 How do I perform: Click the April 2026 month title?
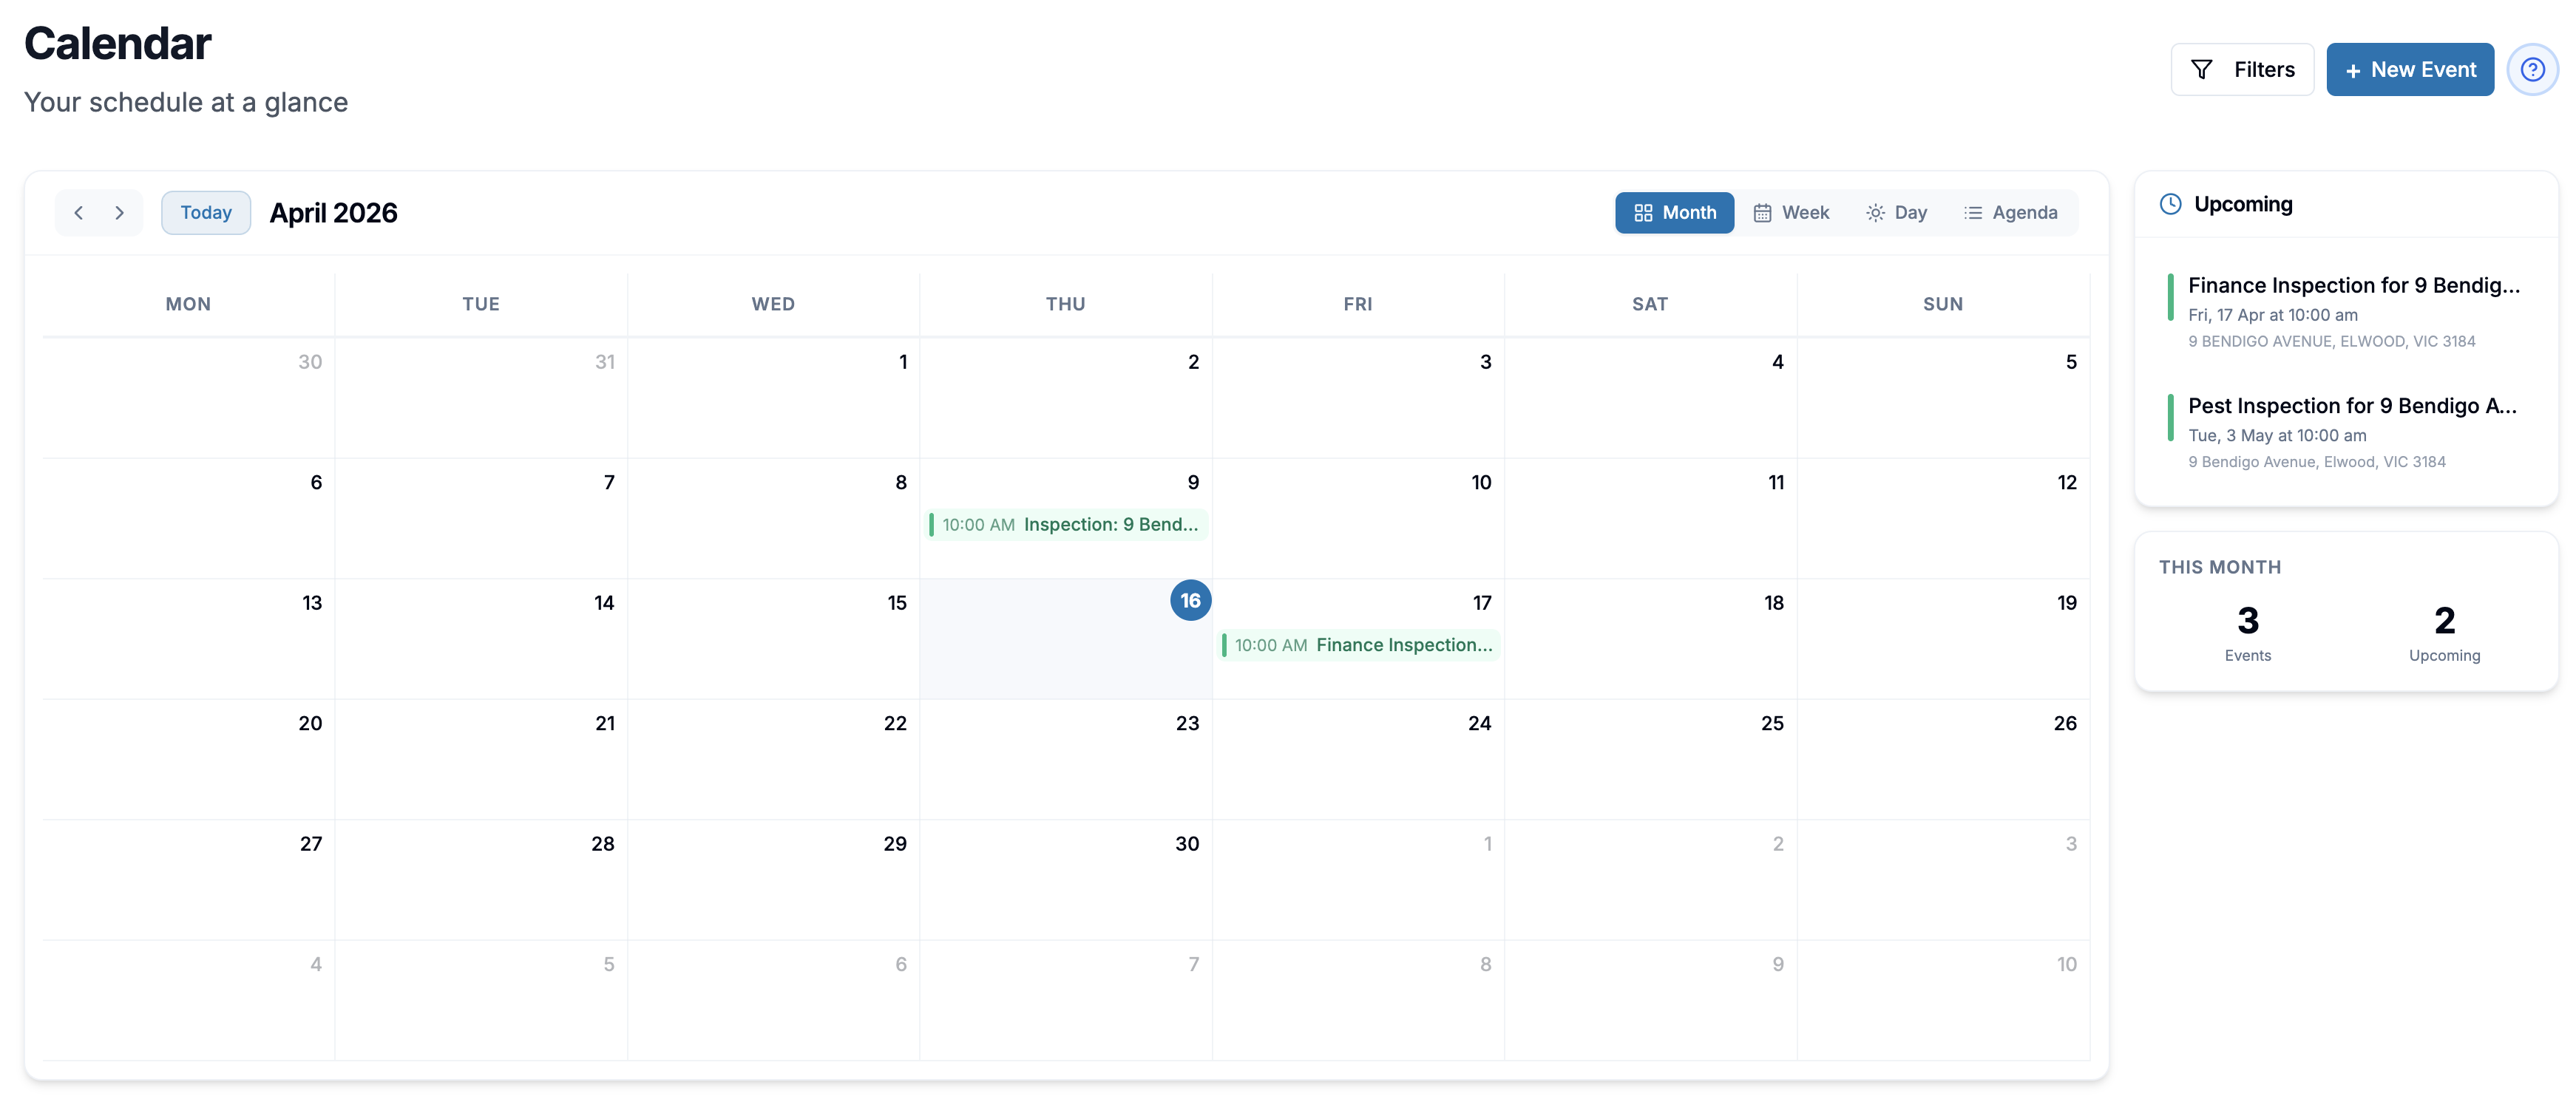point(333,213)
